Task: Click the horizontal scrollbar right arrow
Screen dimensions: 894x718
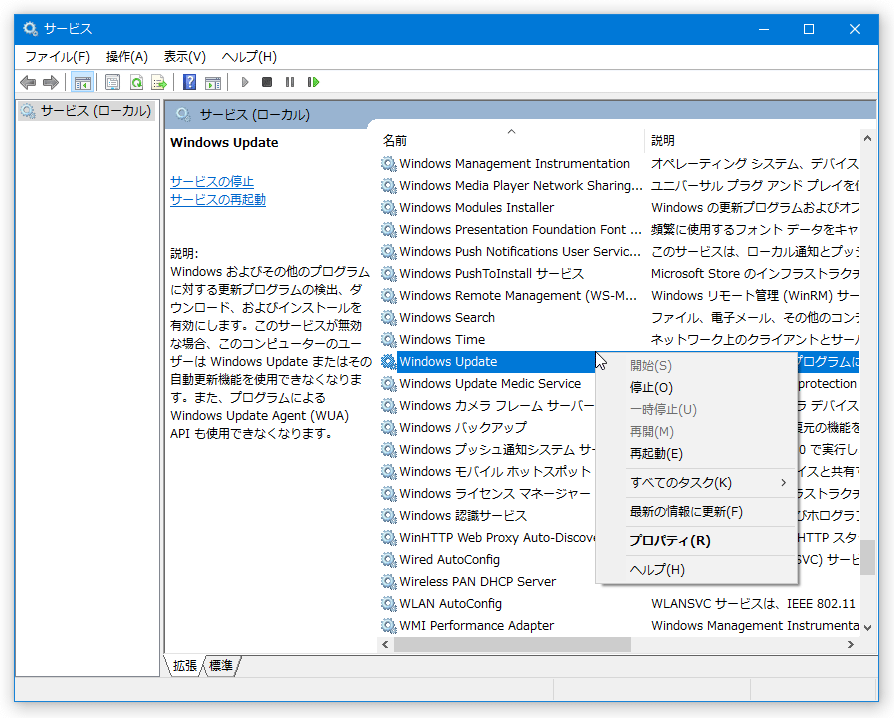Action: point(851,644)
